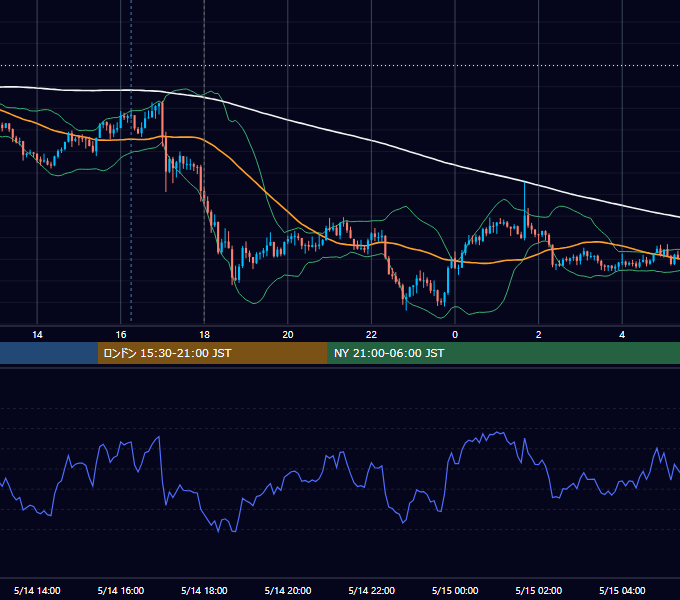Image resolution: width=680 pixels, height=600 pixels.
Task: Click the '22' hour label on price chart axis
Action: pos(371,335)
